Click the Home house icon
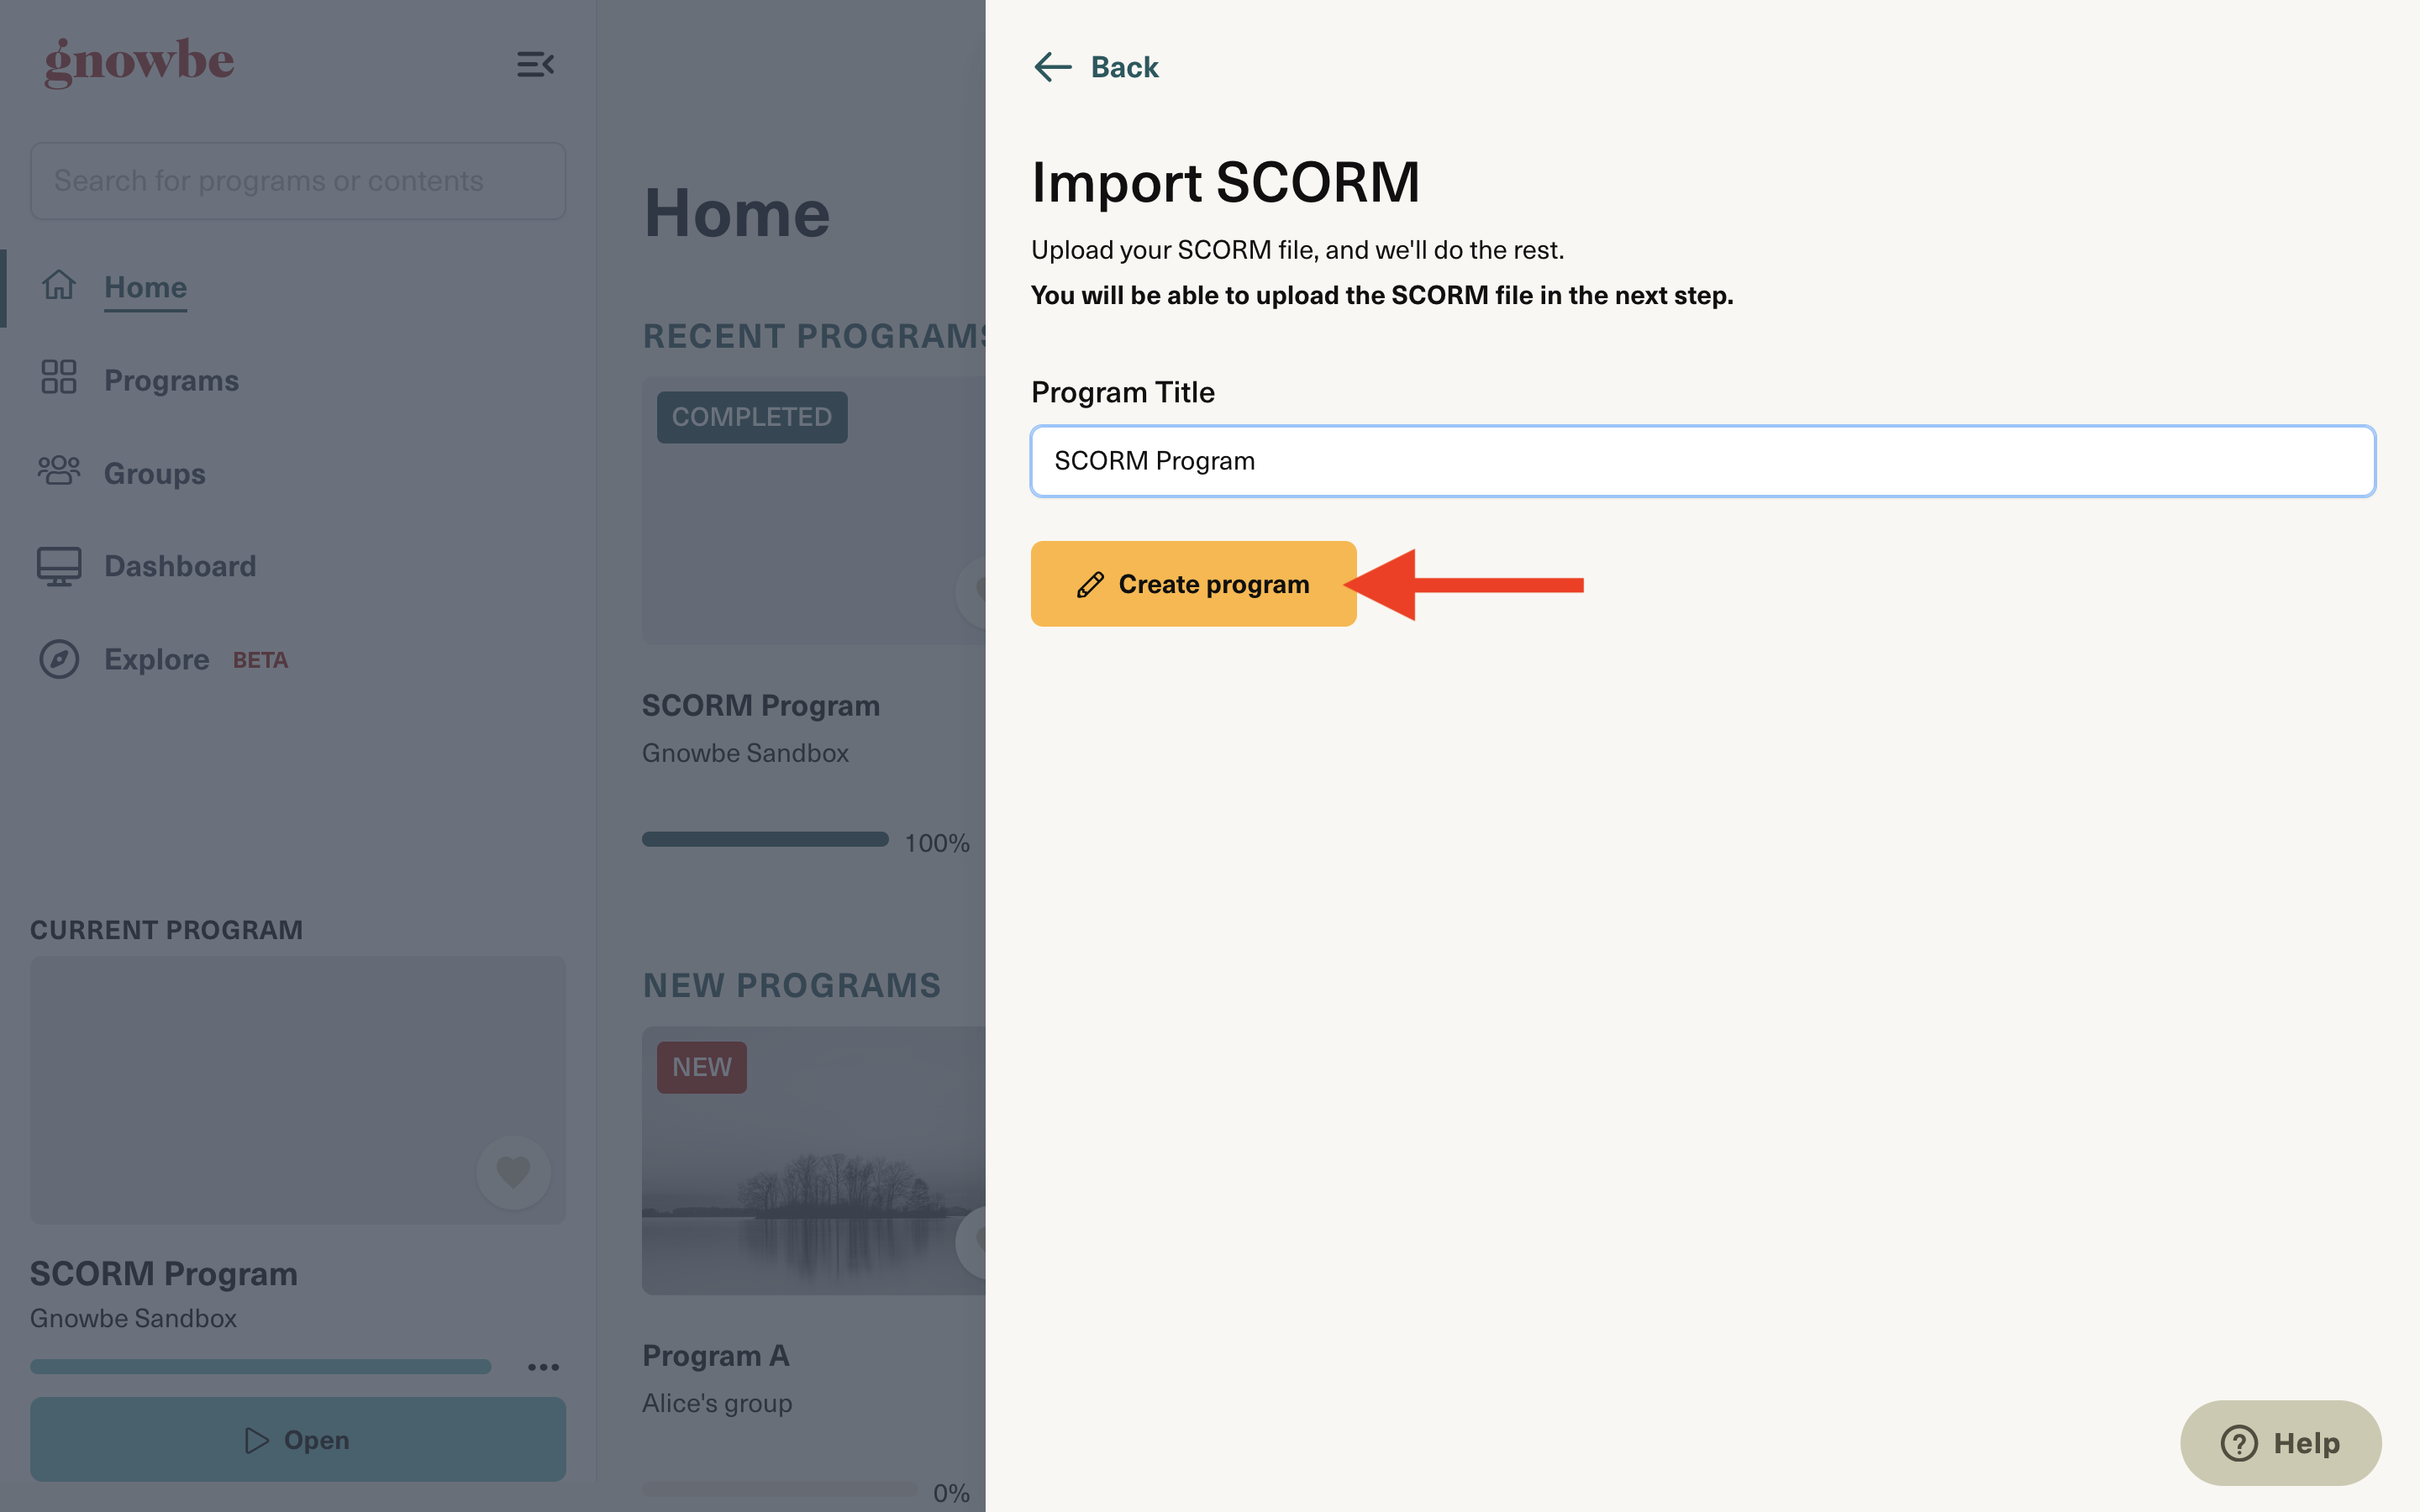Image resolution: width=2420 pixels, height=1512 pixels. (x=59, y=286)
